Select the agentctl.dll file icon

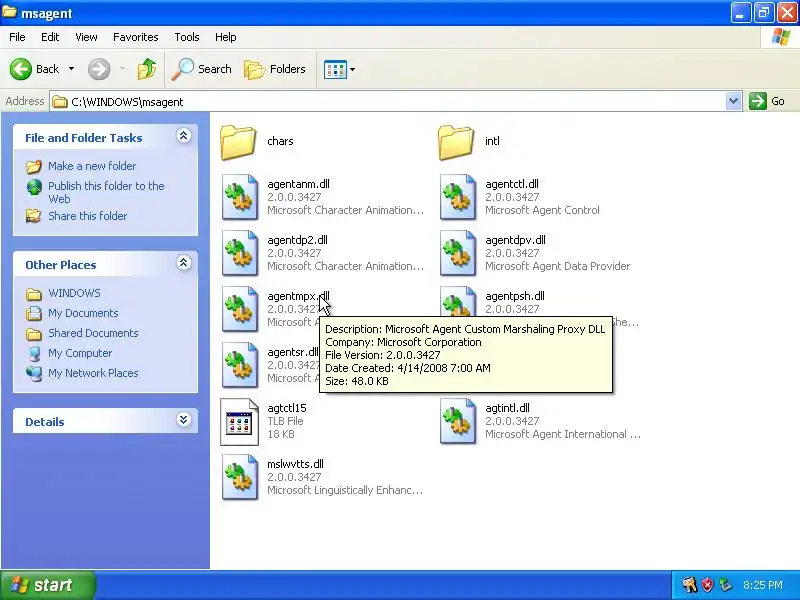458,197
